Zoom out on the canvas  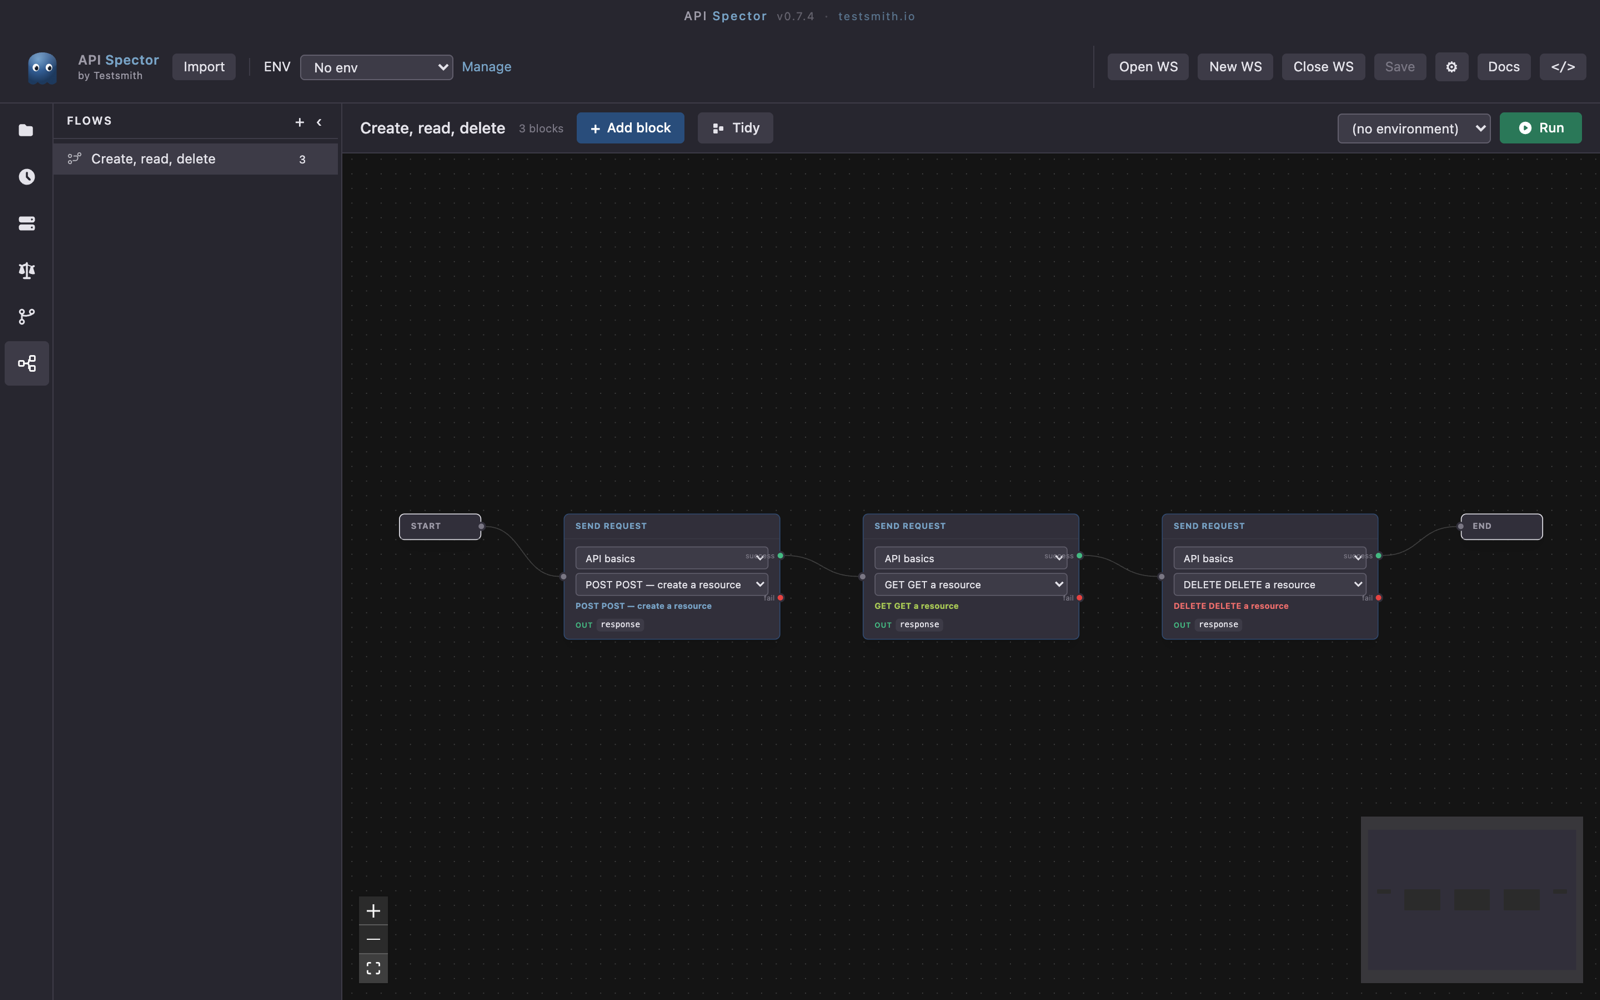[373, 940]
